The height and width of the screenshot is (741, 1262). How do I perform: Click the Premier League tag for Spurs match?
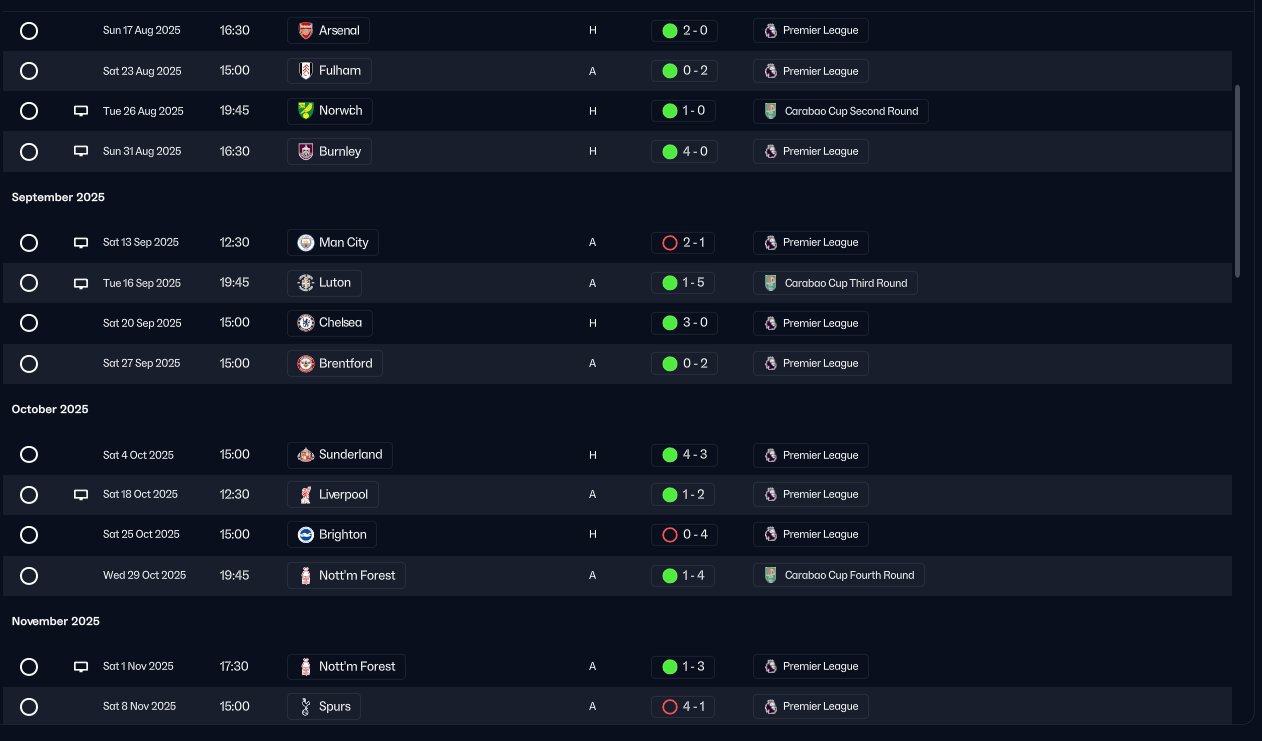pyautogui.click(x=810, y=707)
